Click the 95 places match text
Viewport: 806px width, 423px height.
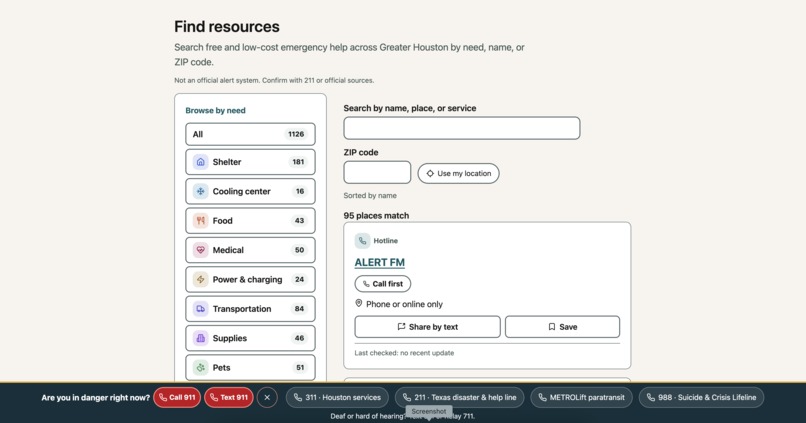(x=376, y=215)
